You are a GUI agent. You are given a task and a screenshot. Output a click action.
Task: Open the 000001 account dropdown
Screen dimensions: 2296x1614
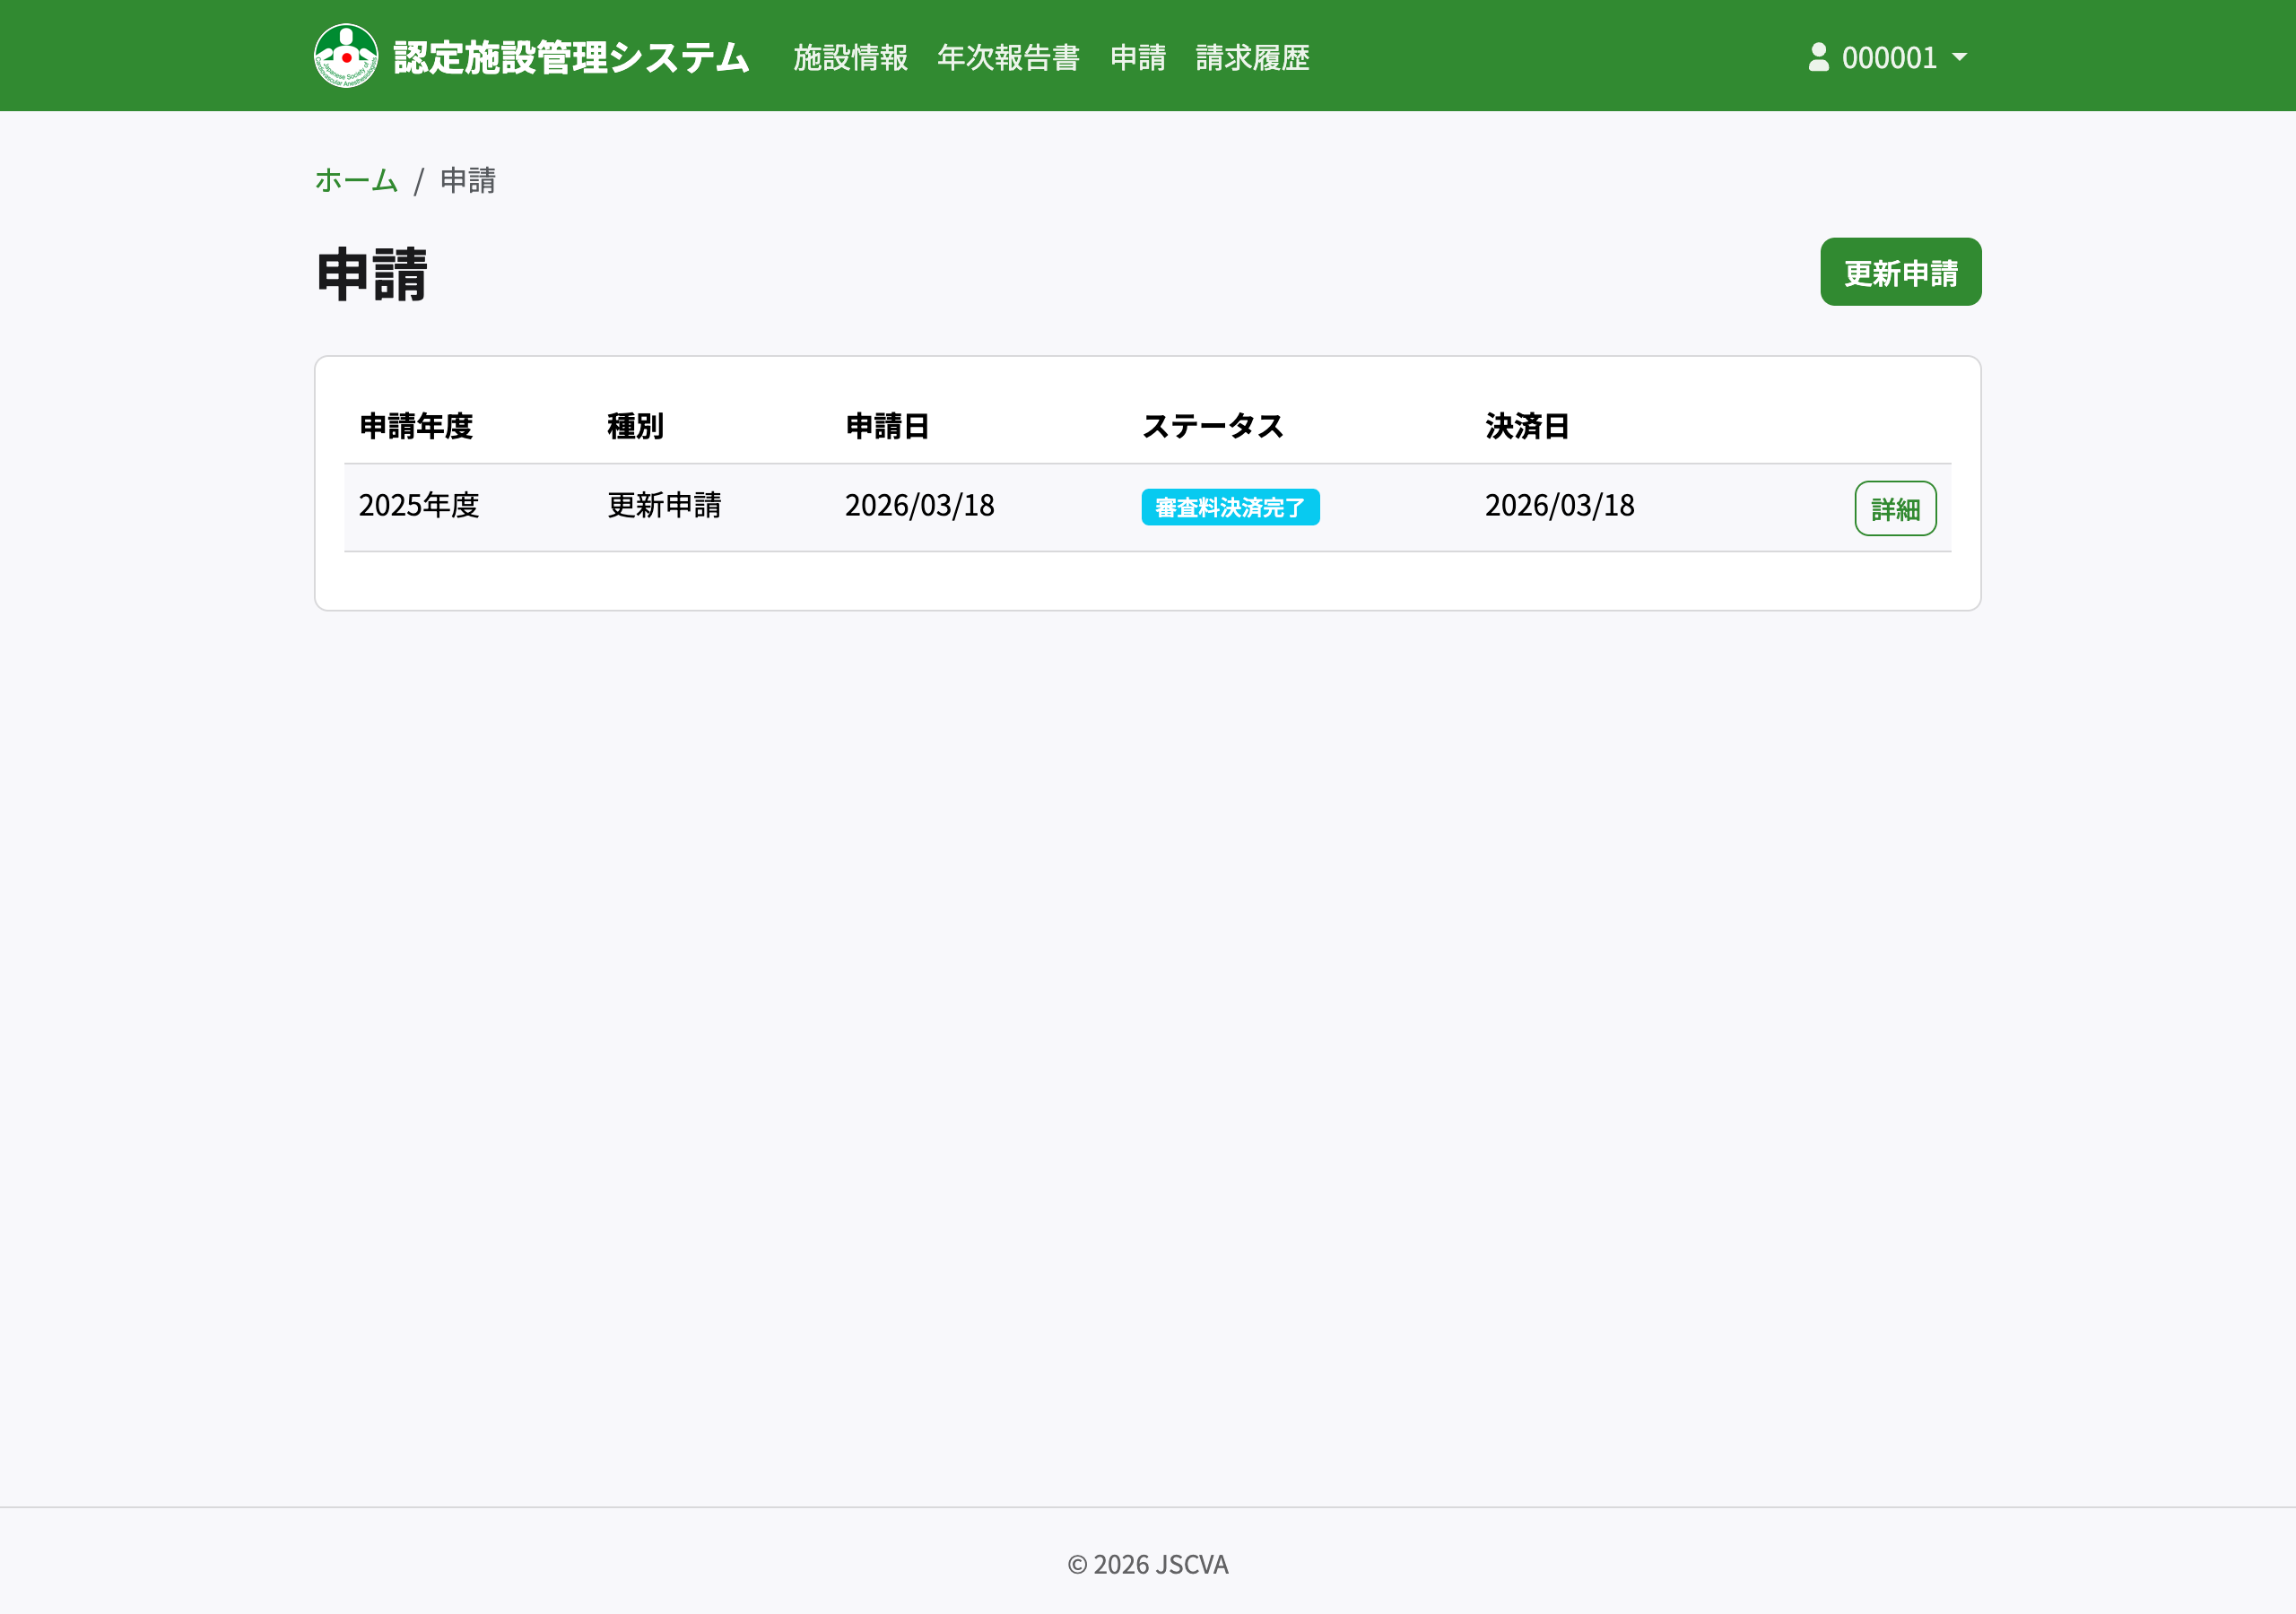click(1890, 58)
